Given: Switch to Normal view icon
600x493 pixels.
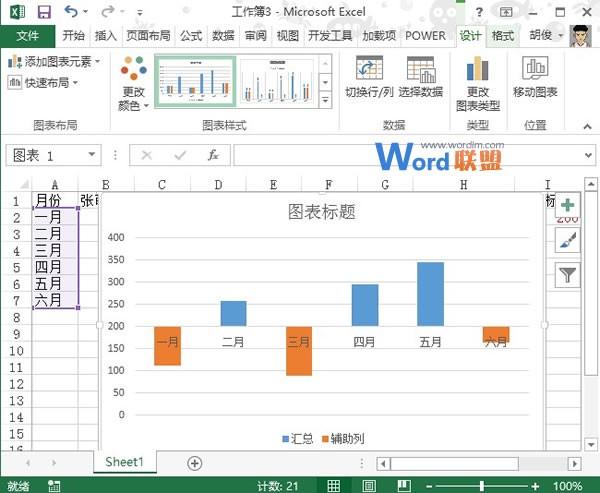Looking at the screenshot, I should [333, 485].
